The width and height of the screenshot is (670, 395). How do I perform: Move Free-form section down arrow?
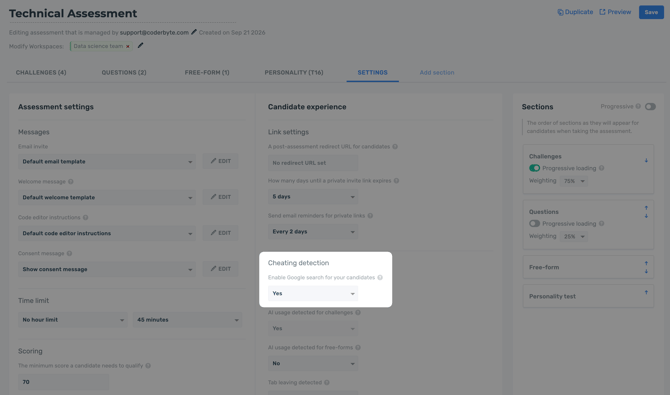646,271
